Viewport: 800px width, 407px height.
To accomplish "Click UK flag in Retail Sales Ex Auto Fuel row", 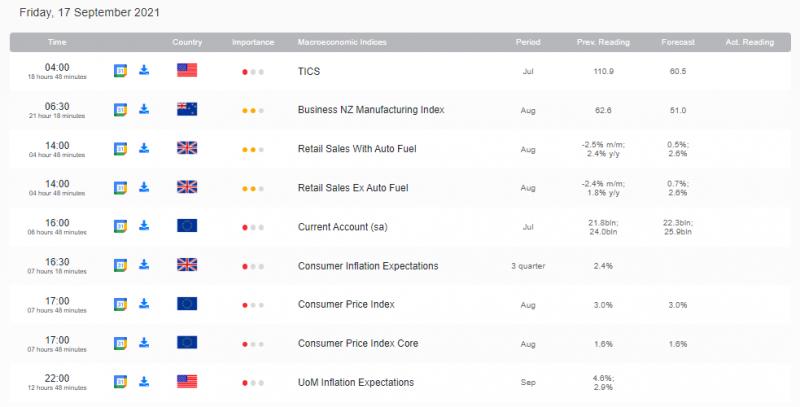I will (x=187, y=187).
